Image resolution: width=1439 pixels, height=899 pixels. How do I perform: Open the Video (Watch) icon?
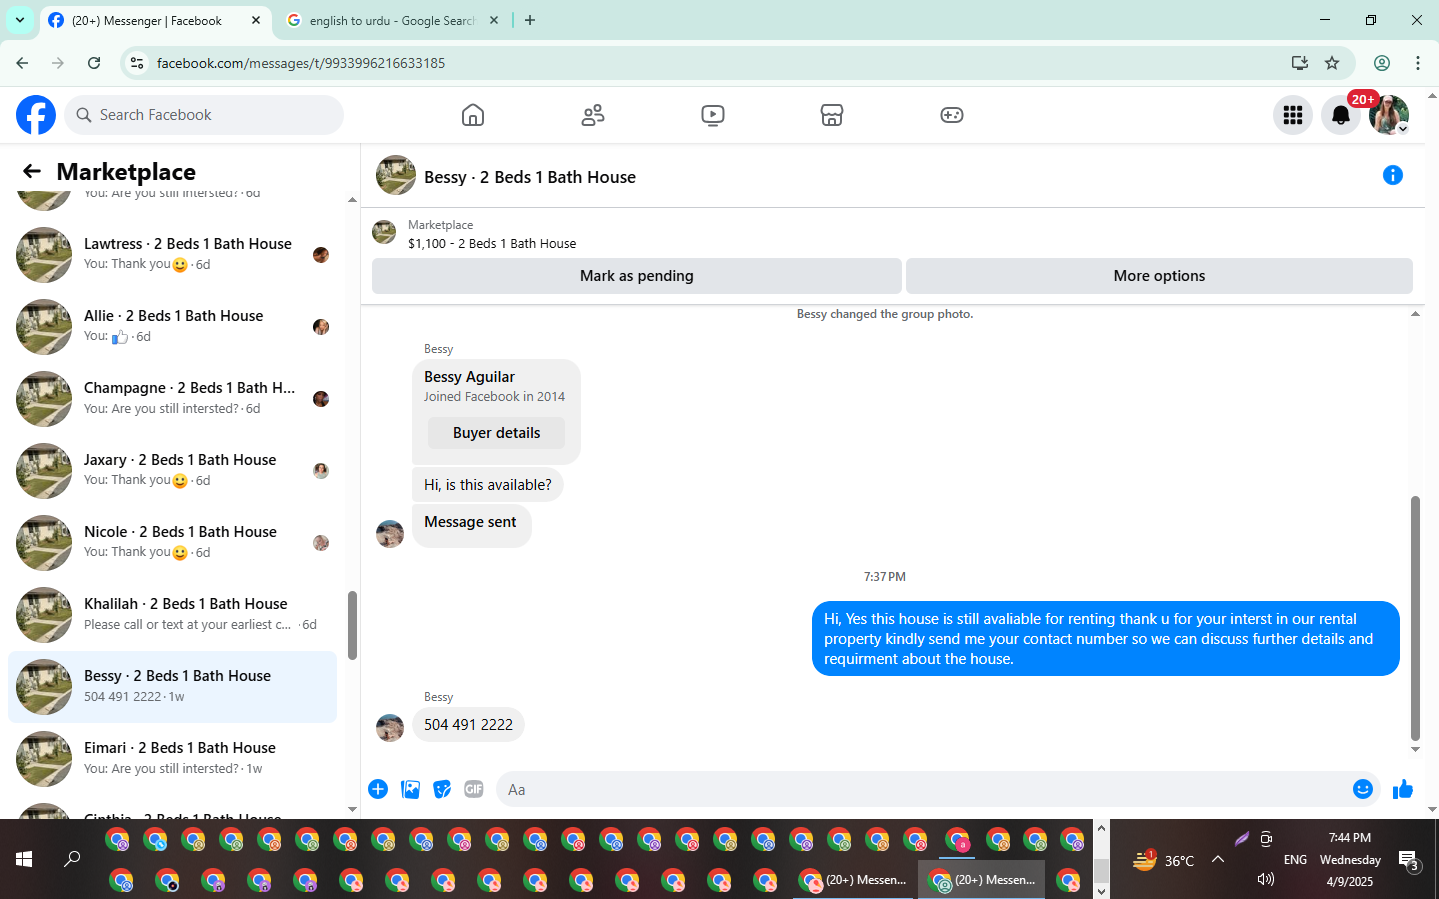(x=713, y=115)
